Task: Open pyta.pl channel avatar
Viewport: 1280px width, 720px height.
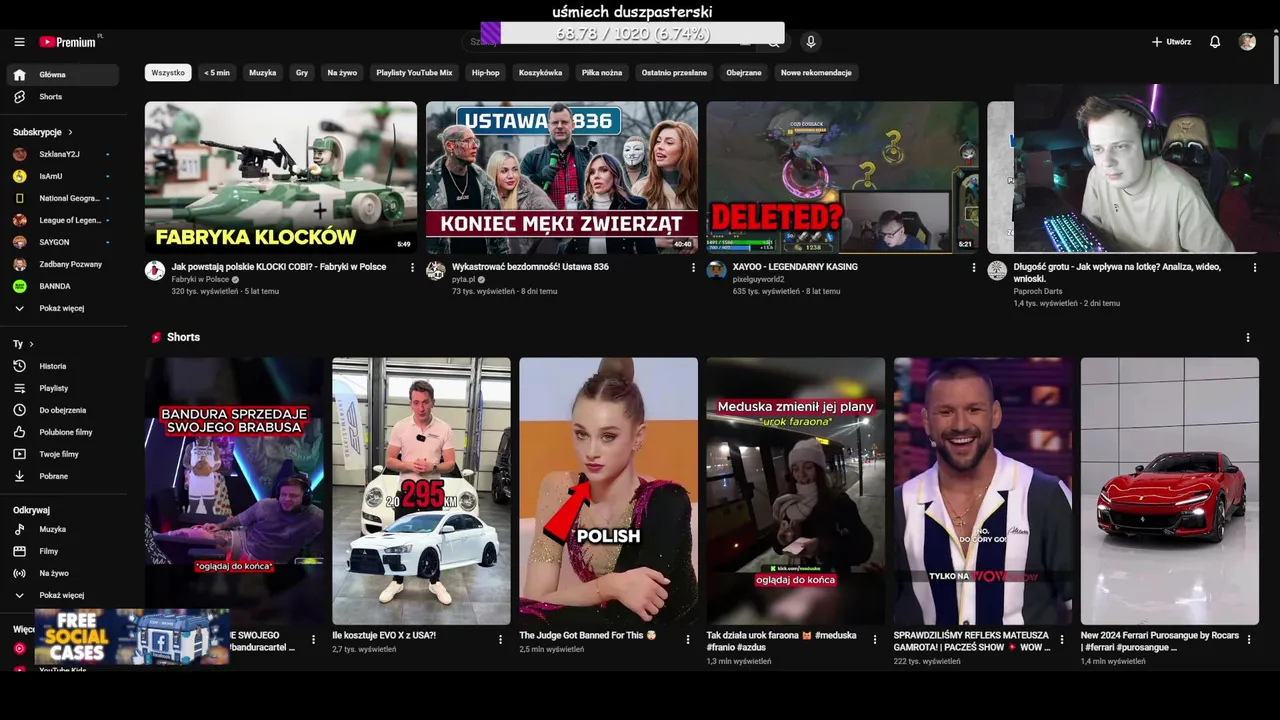Action: click(x=436, y=270)
